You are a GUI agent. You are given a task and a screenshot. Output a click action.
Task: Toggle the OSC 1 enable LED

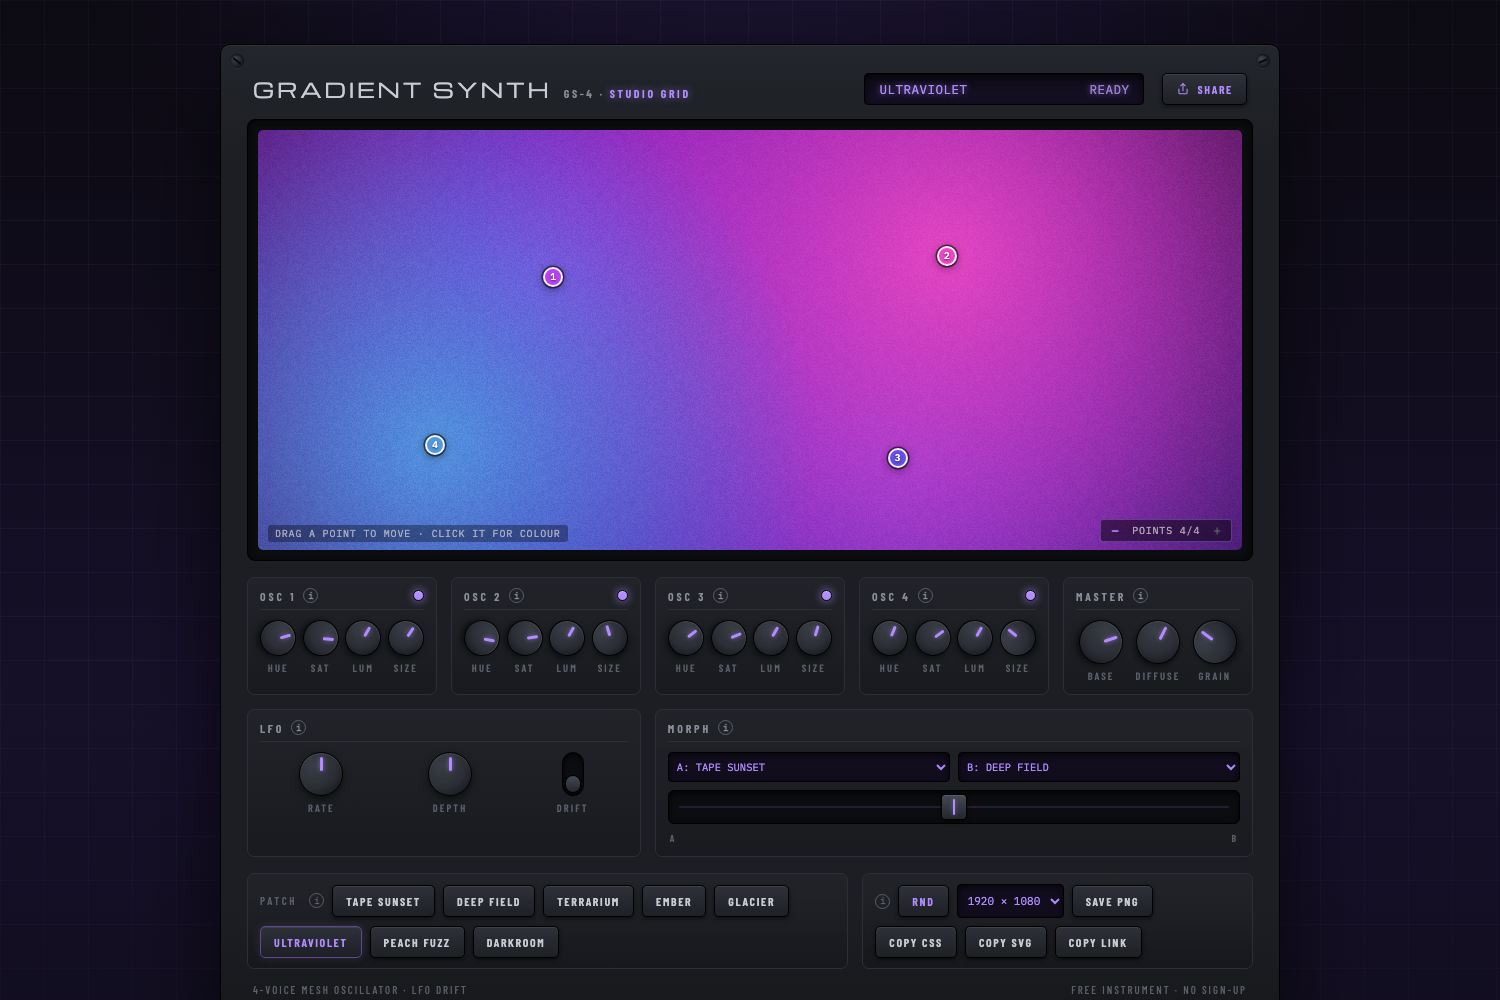click(419, 596)
